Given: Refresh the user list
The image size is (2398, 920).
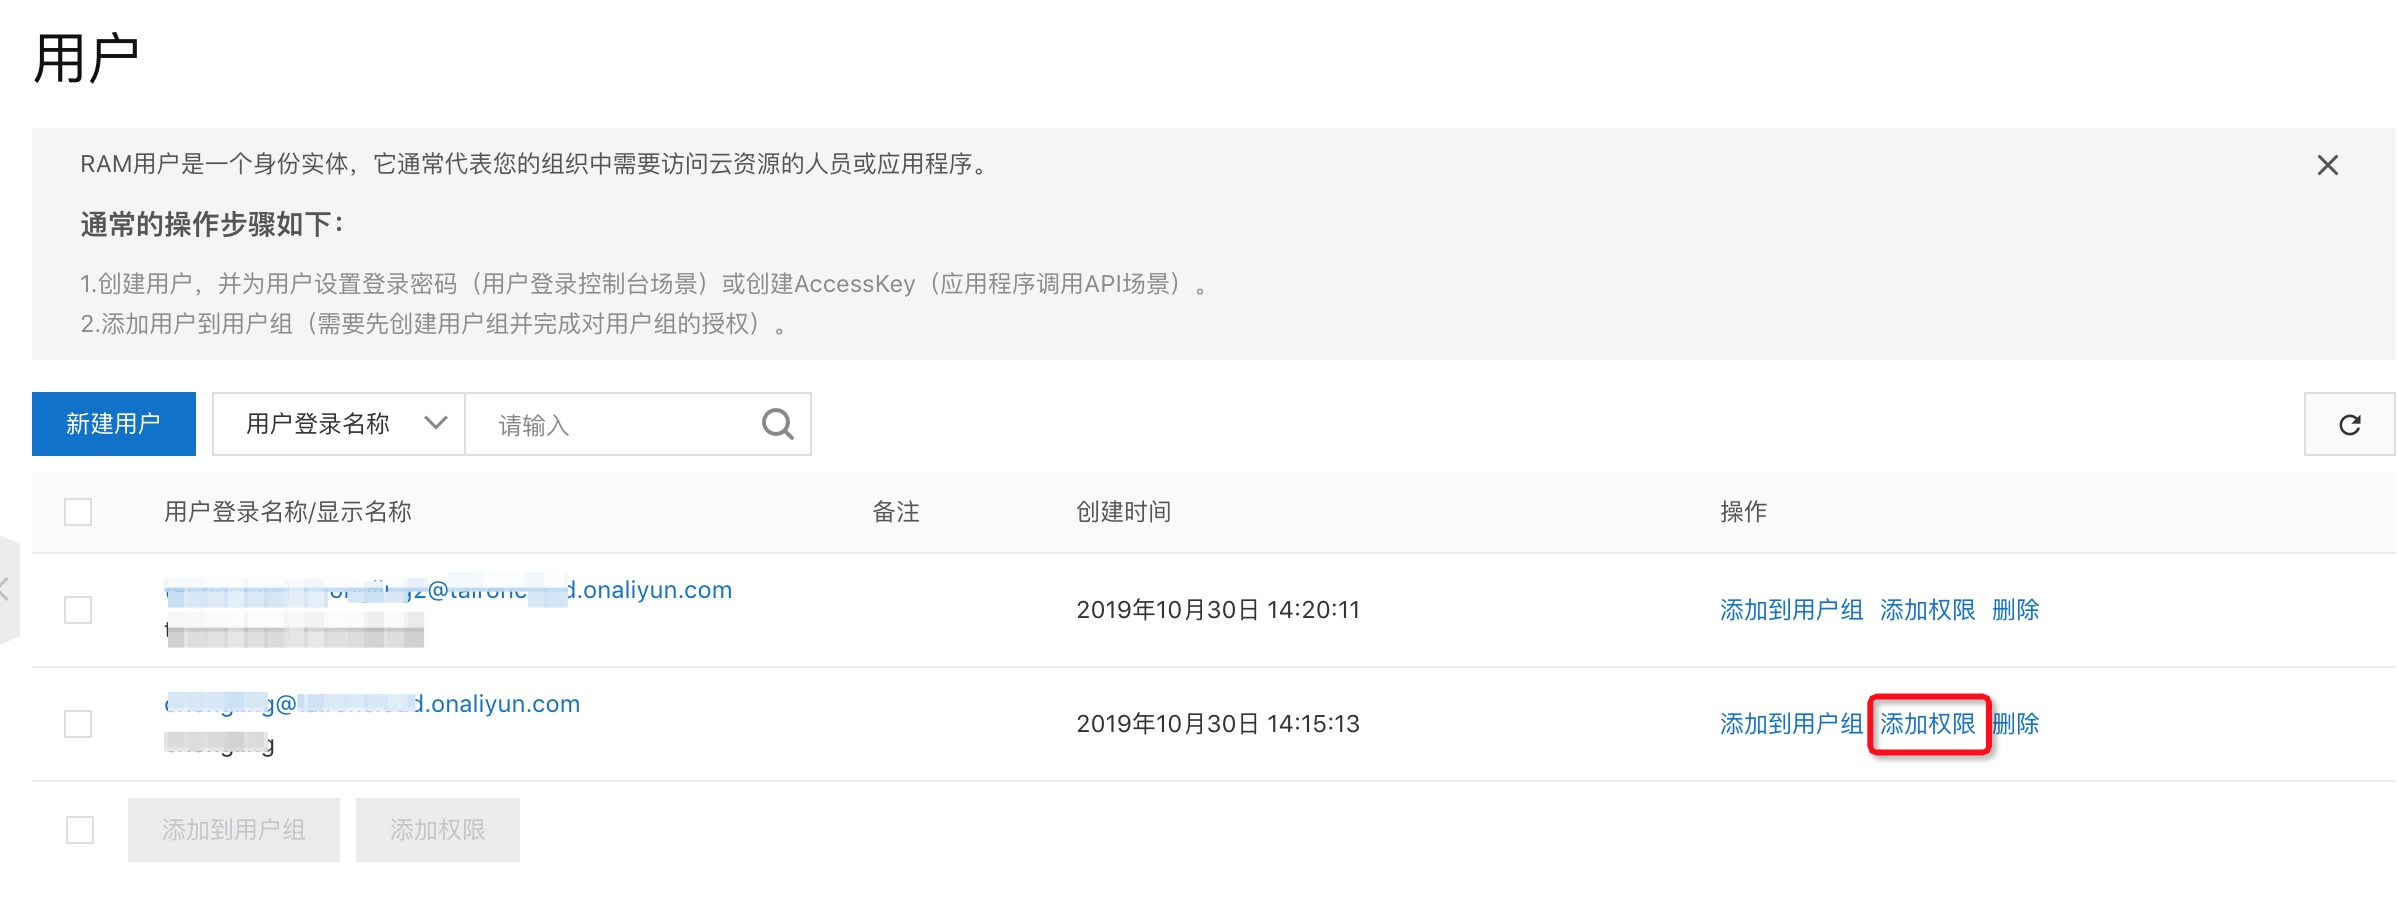Looking at the screenshot, I should (2349, 424).
